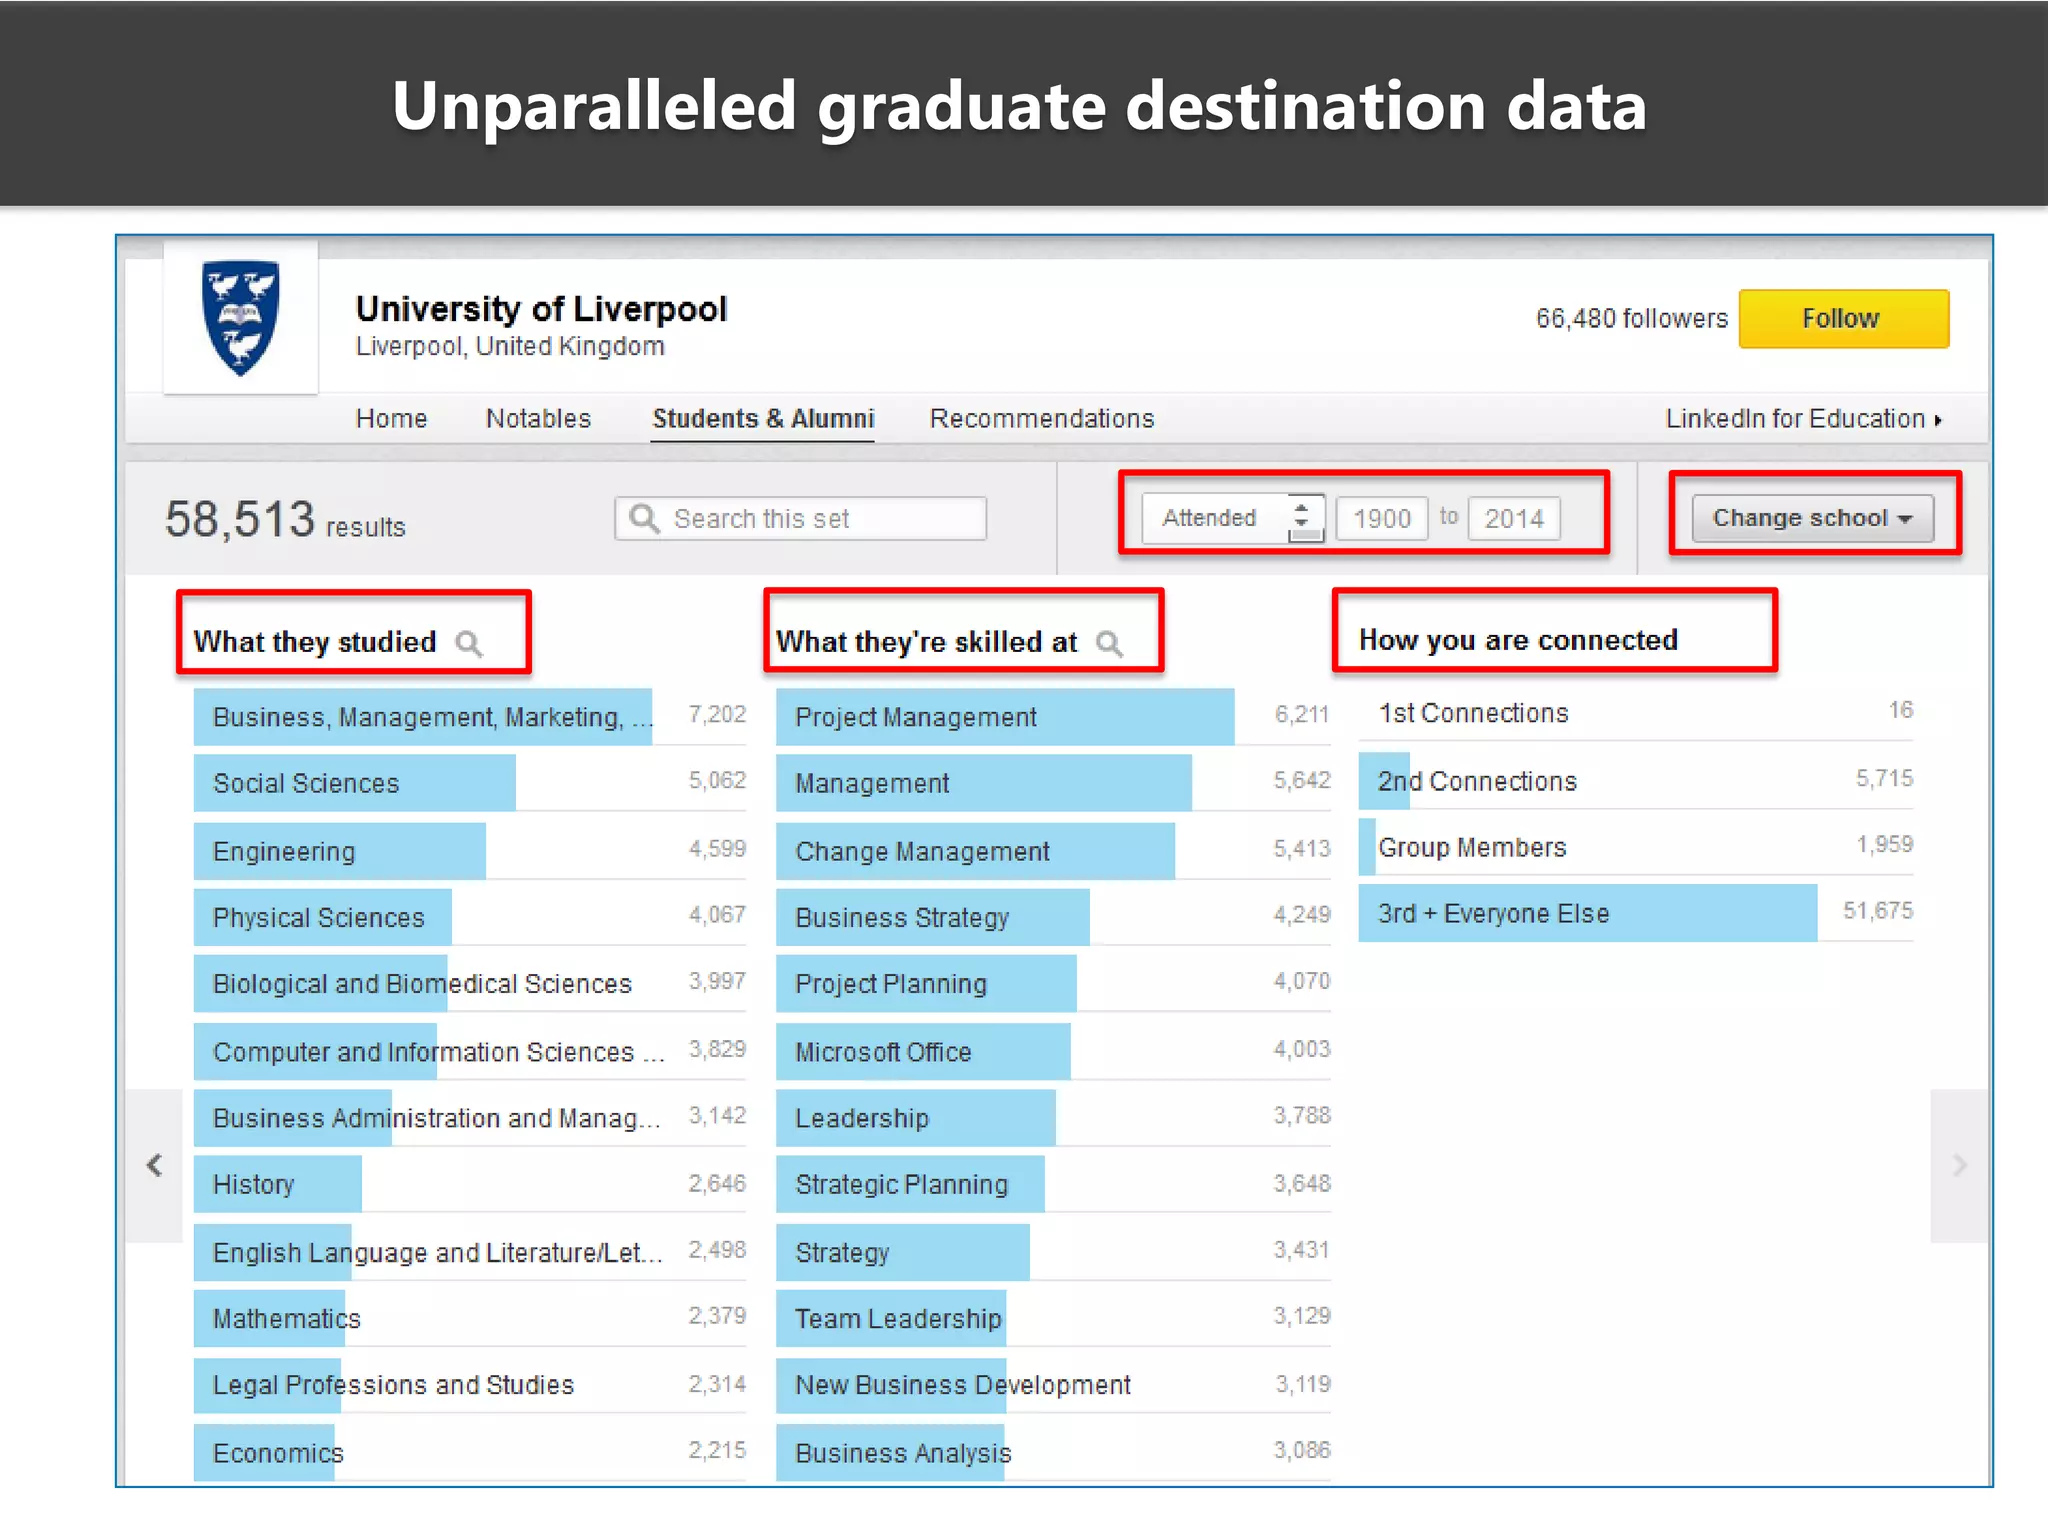Image resolution: width=2048 pixels, height=1536 pixels.
Task: Click the Search this set field
Action: (801, 518)
